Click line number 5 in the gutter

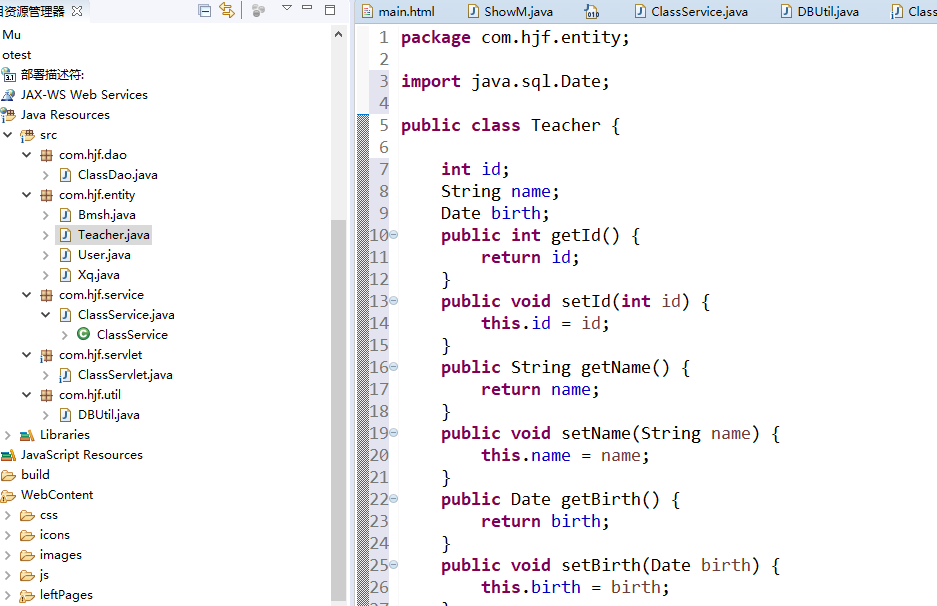click(384, 126)
